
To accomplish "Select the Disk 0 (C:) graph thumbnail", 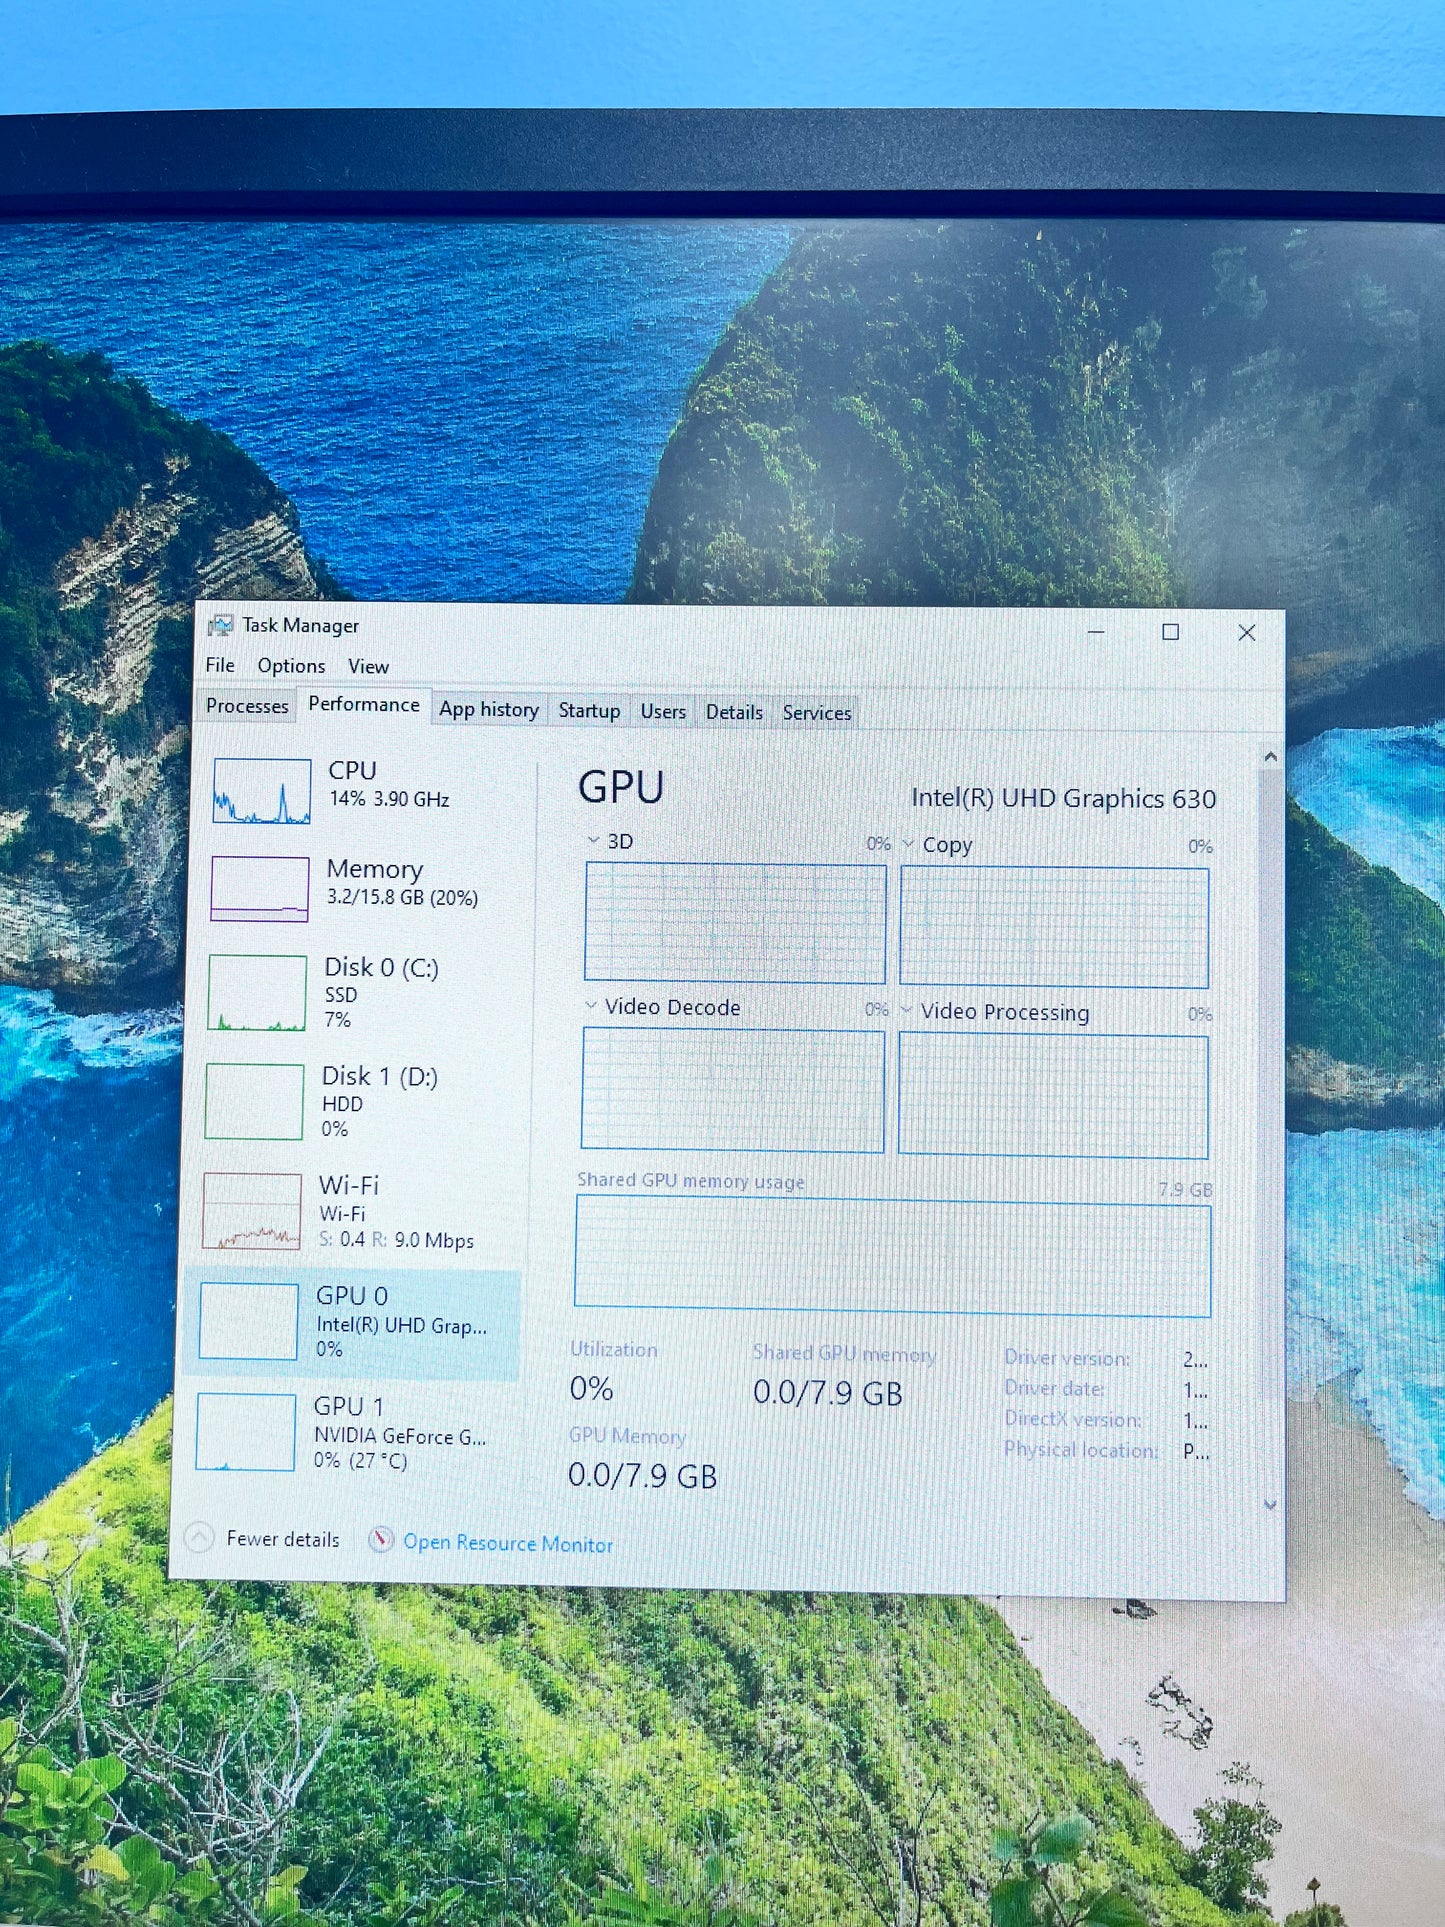I will coord(257,993).
